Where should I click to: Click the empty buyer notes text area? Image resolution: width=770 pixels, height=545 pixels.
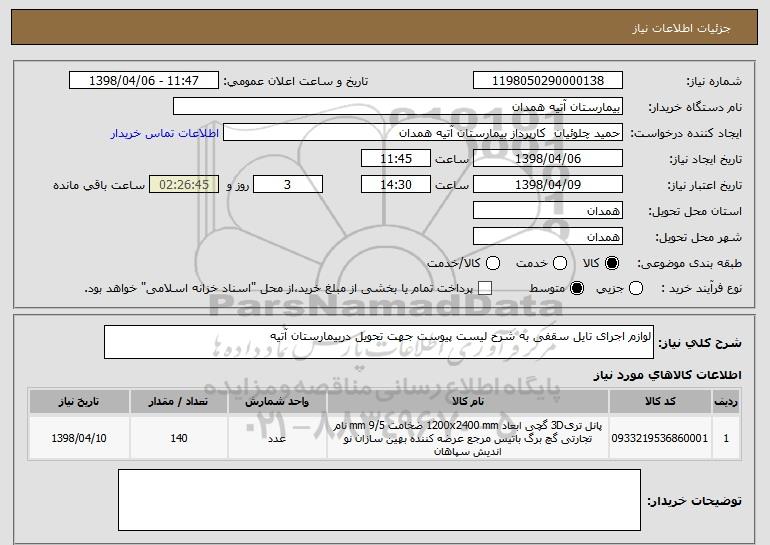pos(379,500)
